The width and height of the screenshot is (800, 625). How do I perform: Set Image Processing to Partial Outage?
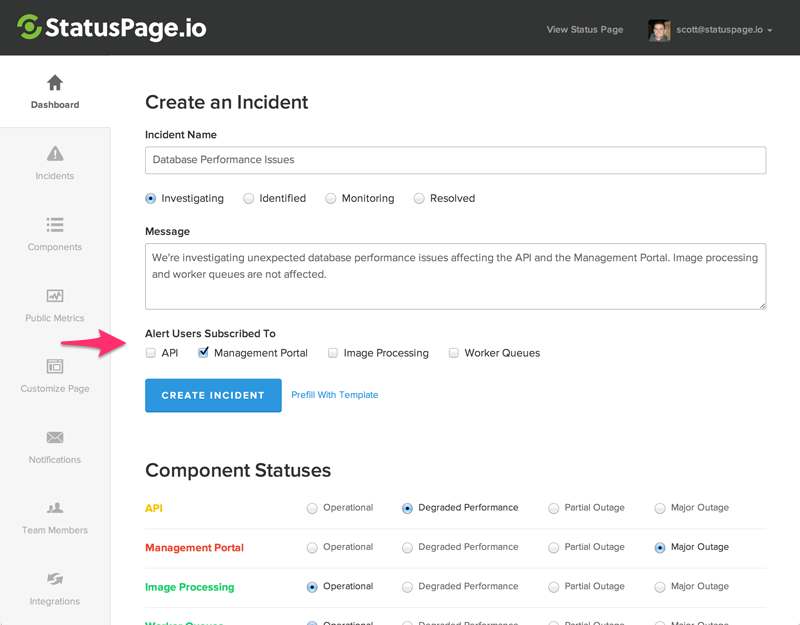click(x=554, y=587)
